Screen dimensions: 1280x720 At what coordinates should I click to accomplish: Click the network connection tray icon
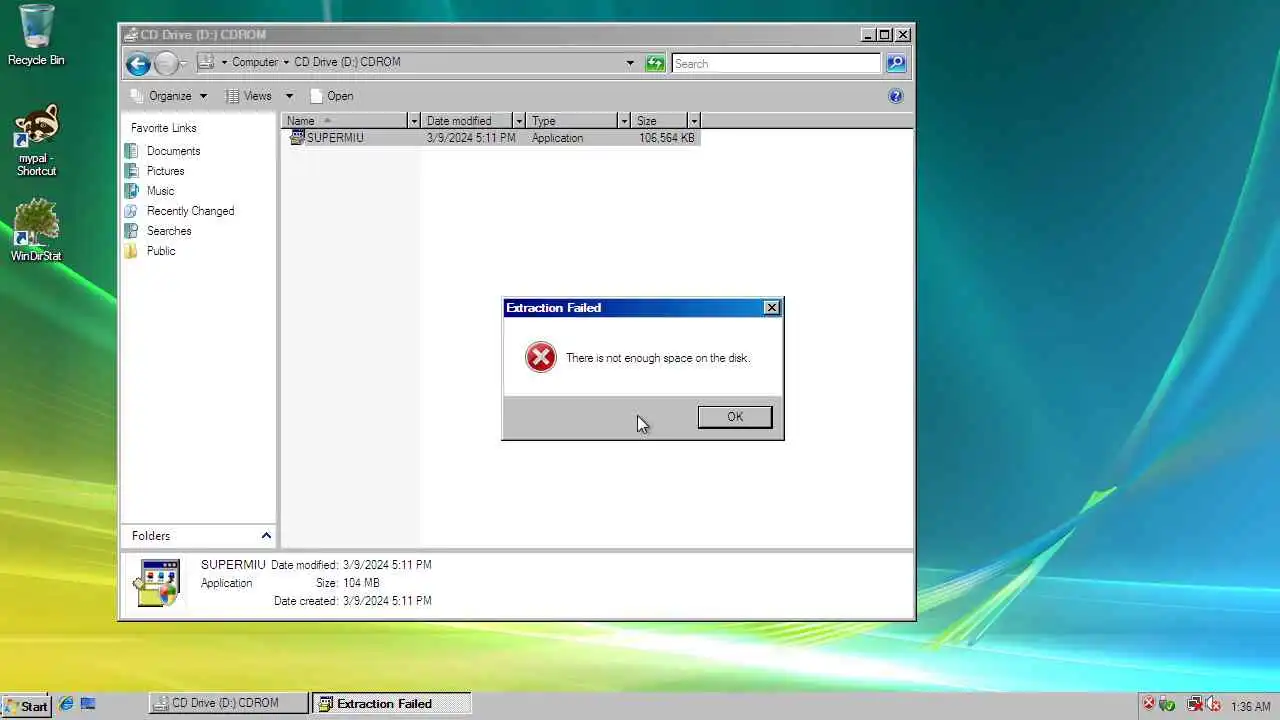click(x=1194, y=705)
